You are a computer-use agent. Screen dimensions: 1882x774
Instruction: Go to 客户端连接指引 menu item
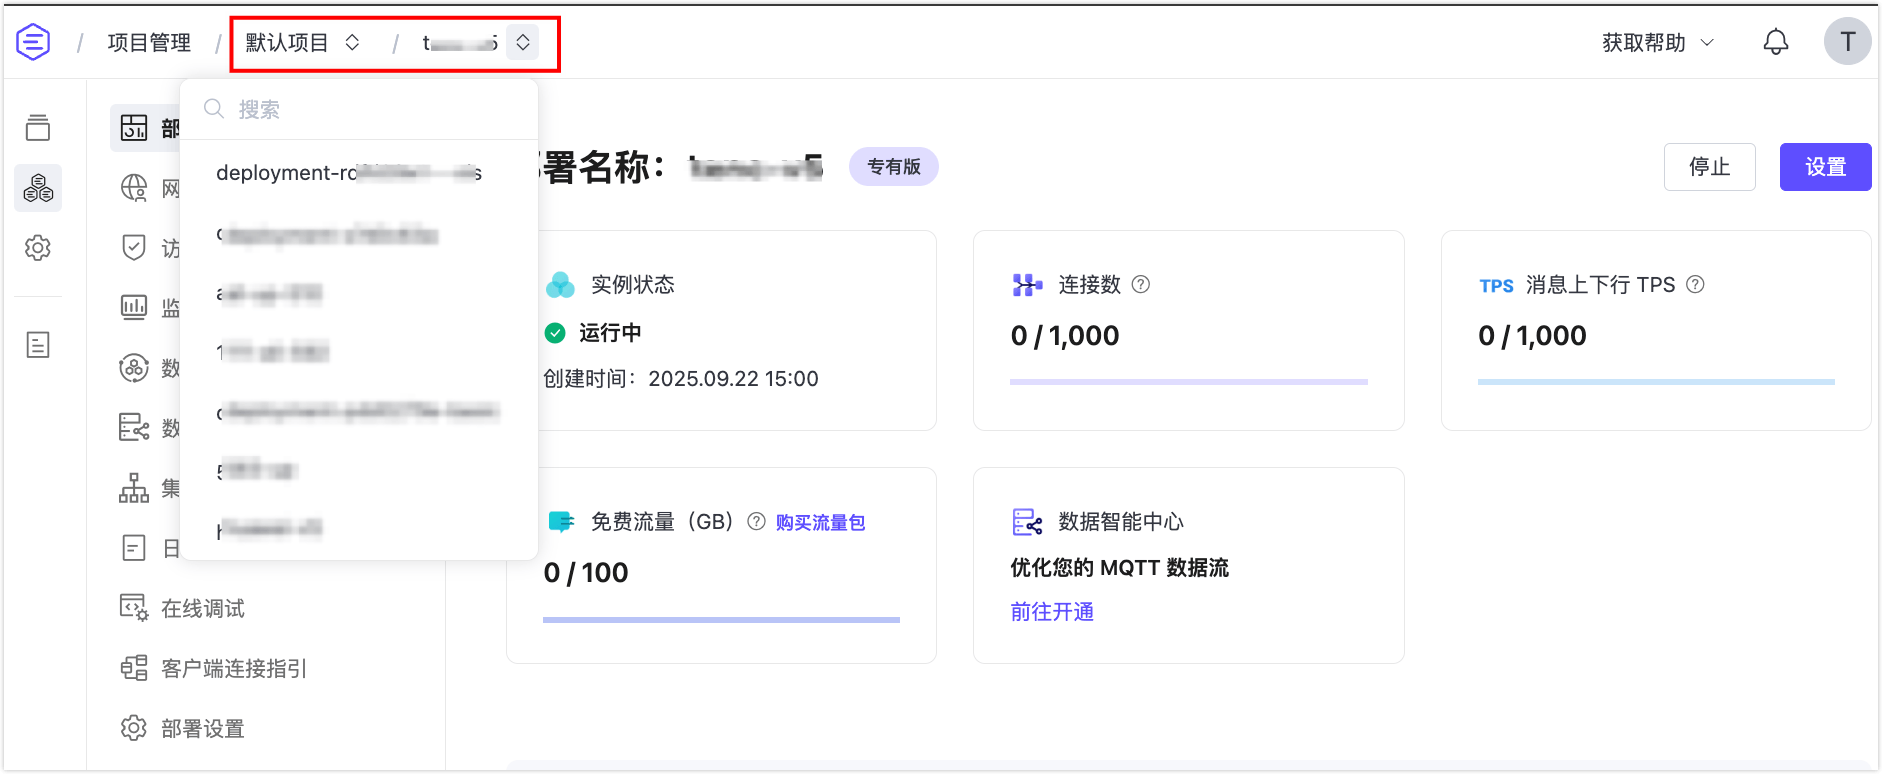click(233, 669)
